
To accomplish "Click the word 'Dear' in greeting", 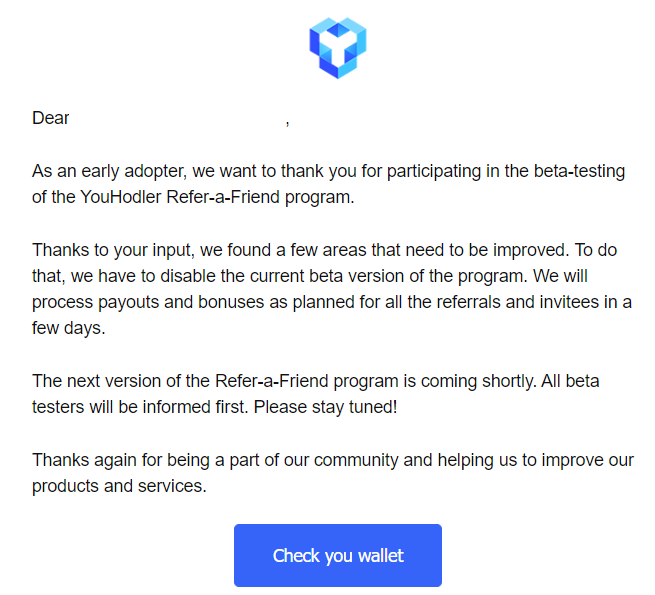I will (51, 118).
